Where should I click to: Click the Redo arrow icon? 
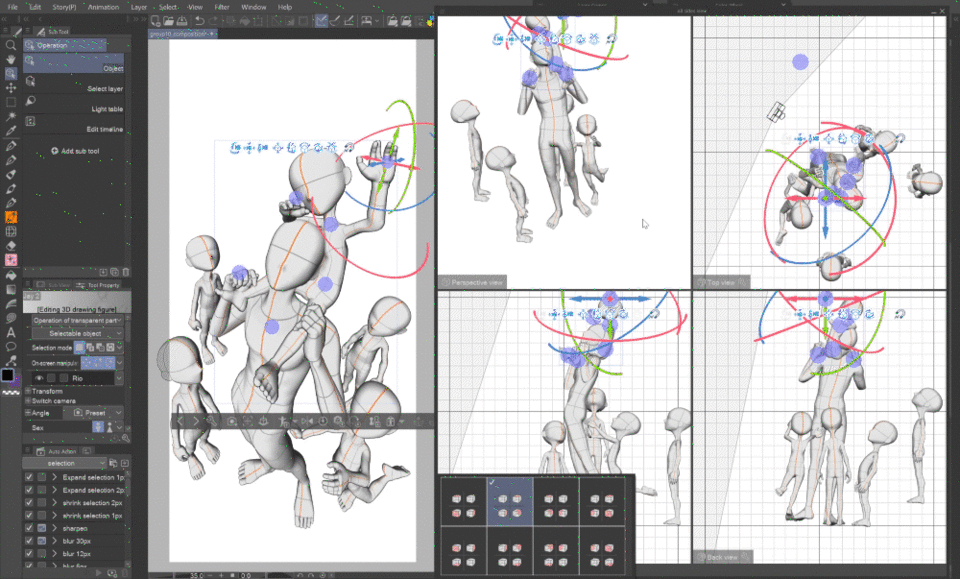coord(212,21)
